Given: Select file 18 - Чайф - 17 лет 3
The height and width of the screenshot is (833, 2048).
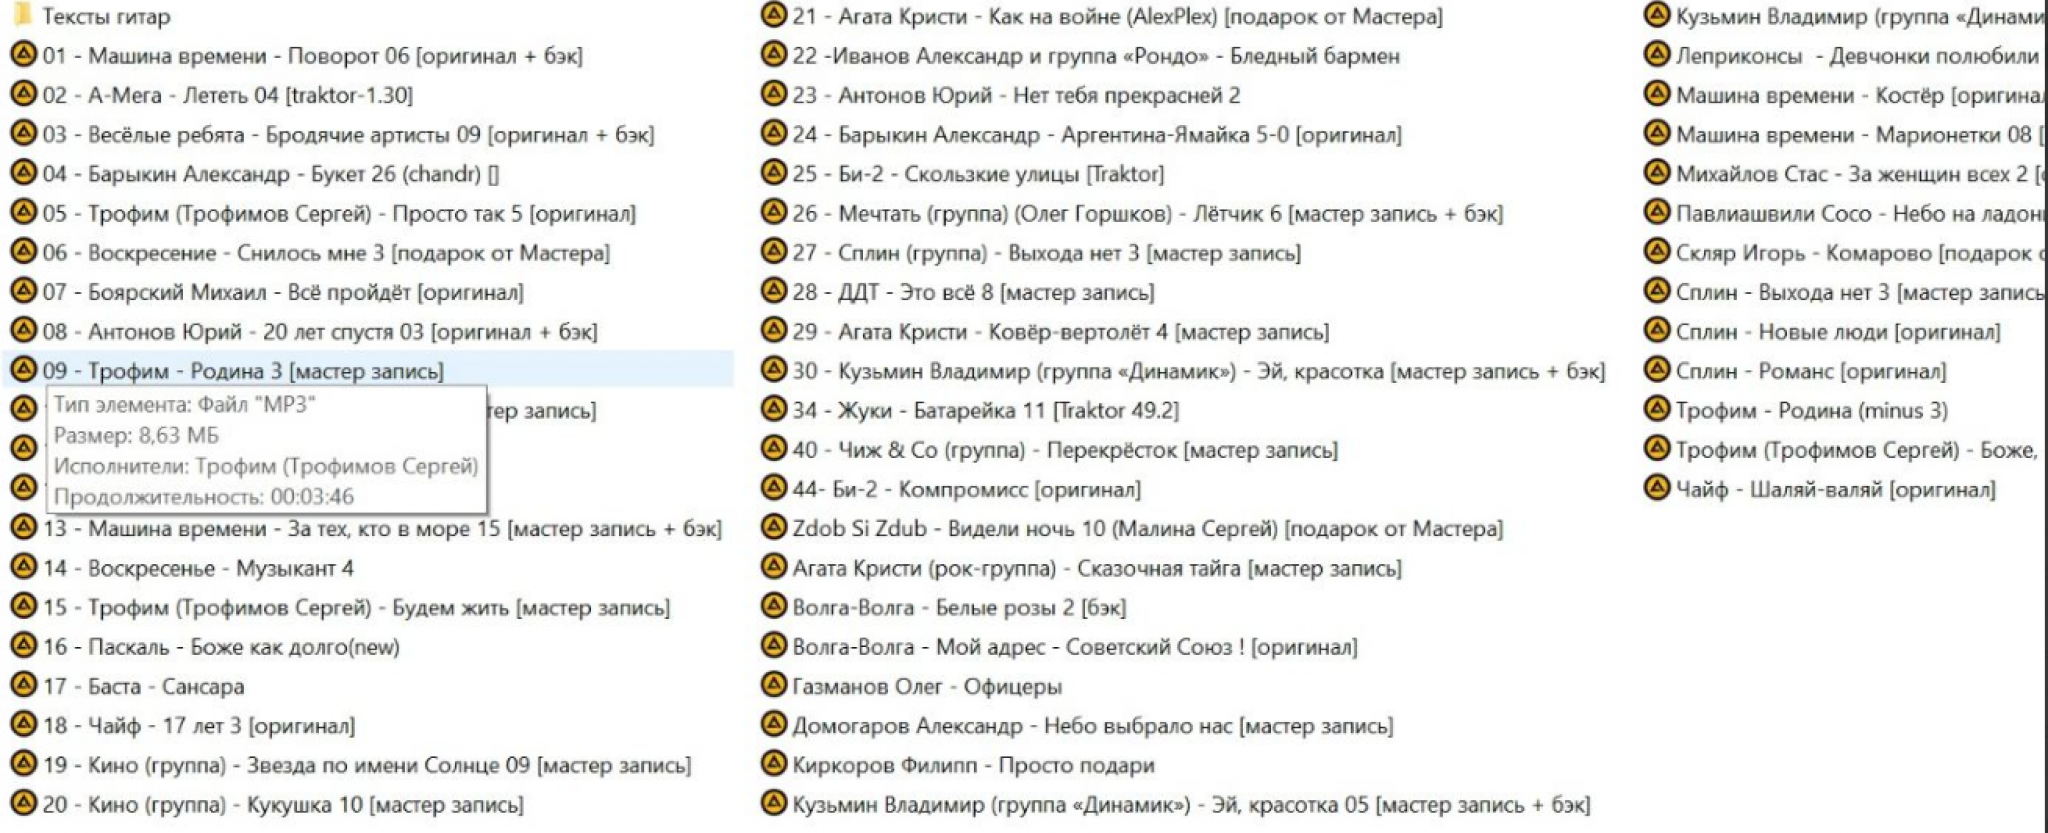Looking at the screenshot, I should [x=199, y=726].
